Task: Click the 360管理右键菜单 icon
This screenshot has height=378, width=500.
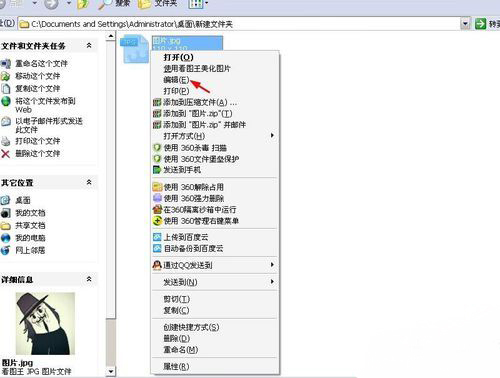Action: click(x=157, y=221)
